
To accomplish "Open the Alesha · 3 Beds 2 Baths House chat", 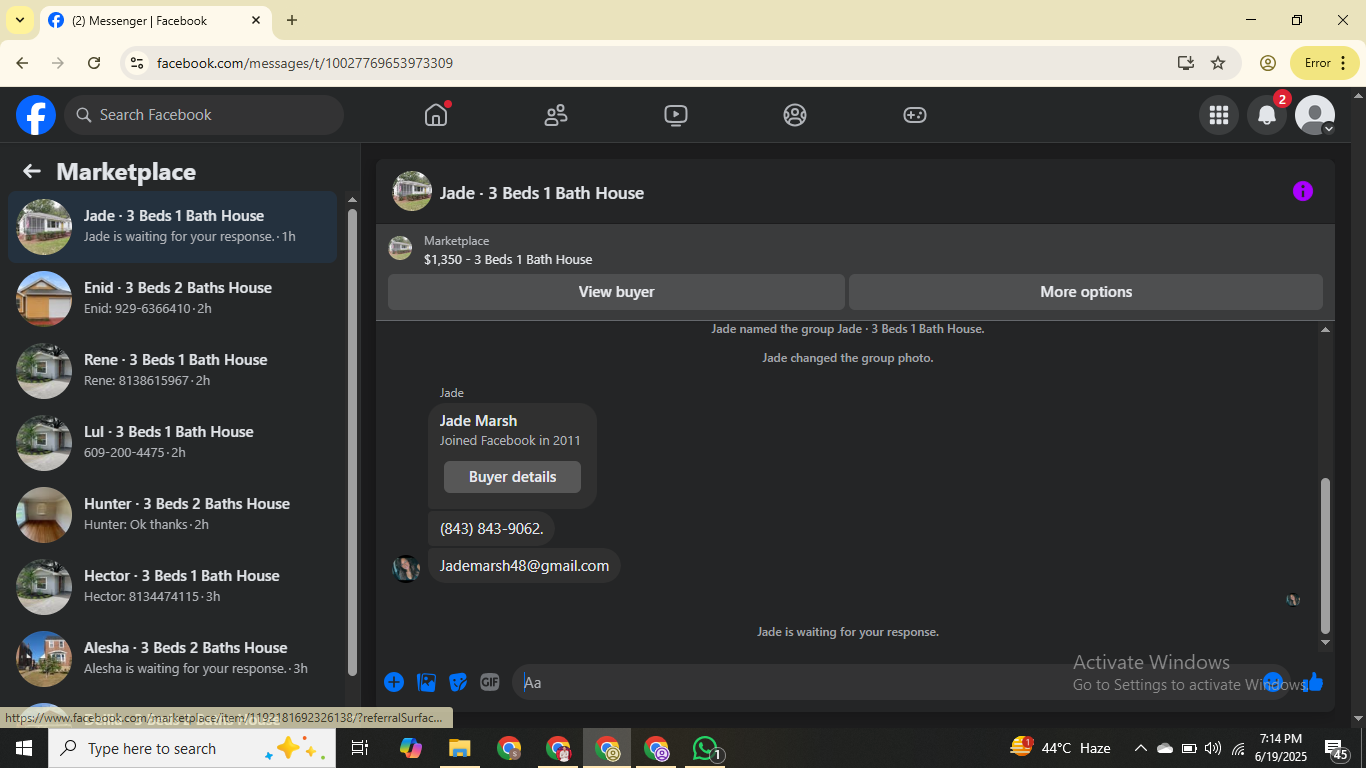I will (x=173, y=659).
